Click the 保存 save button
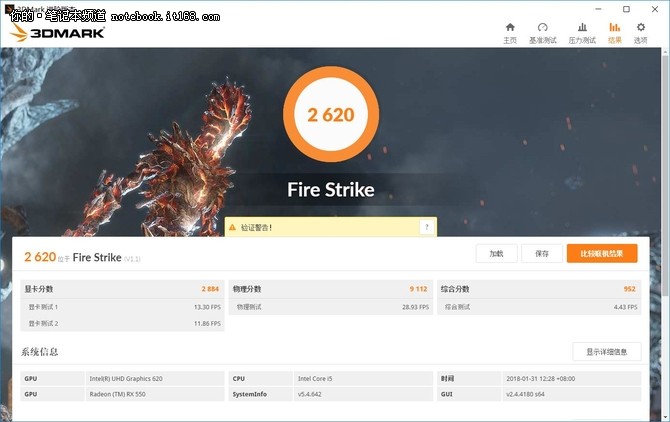The width and height of the screenshot is (670, 422). pos(541,254)
